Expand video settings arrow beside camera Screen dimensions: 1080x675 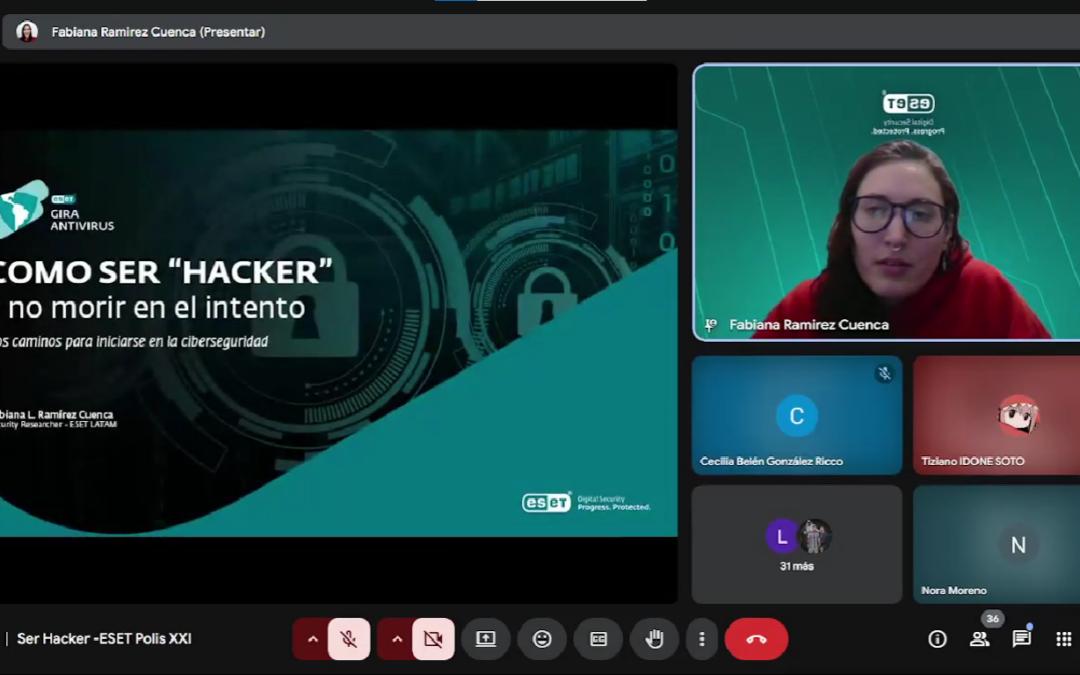click(x=397, y=639)
